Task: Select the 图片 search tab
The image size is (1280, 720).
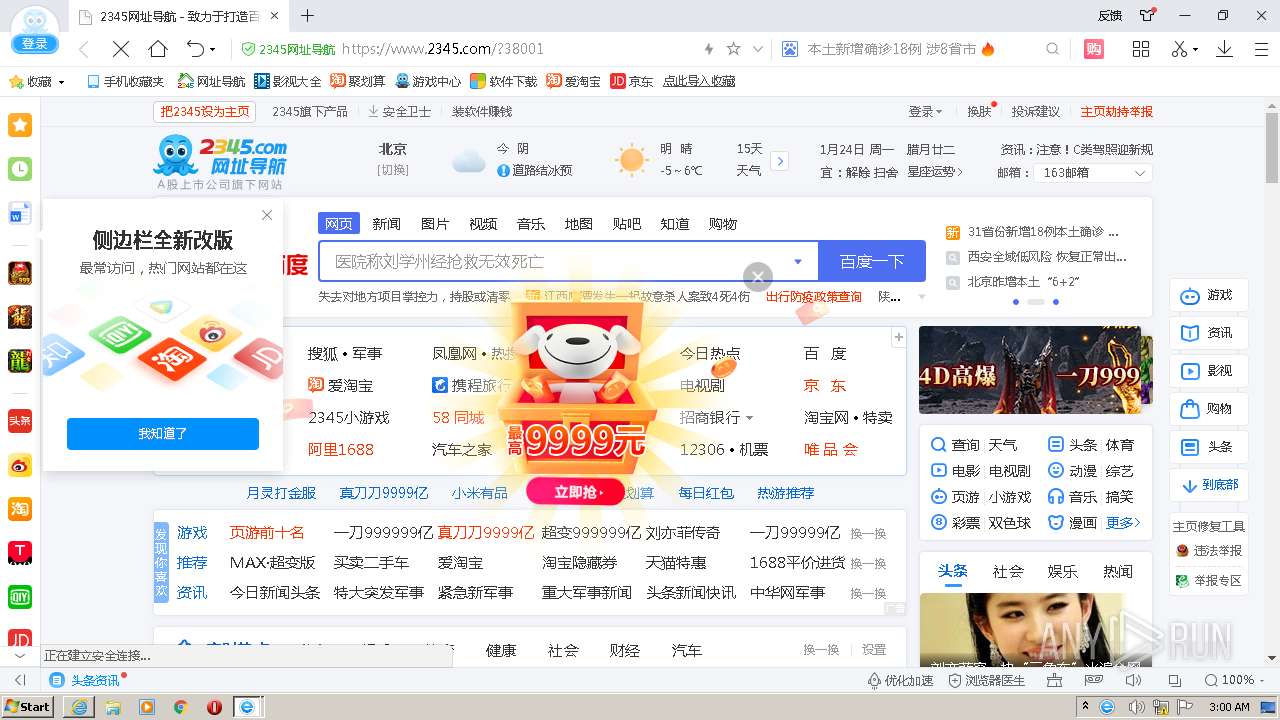Action: click(435, 224)
